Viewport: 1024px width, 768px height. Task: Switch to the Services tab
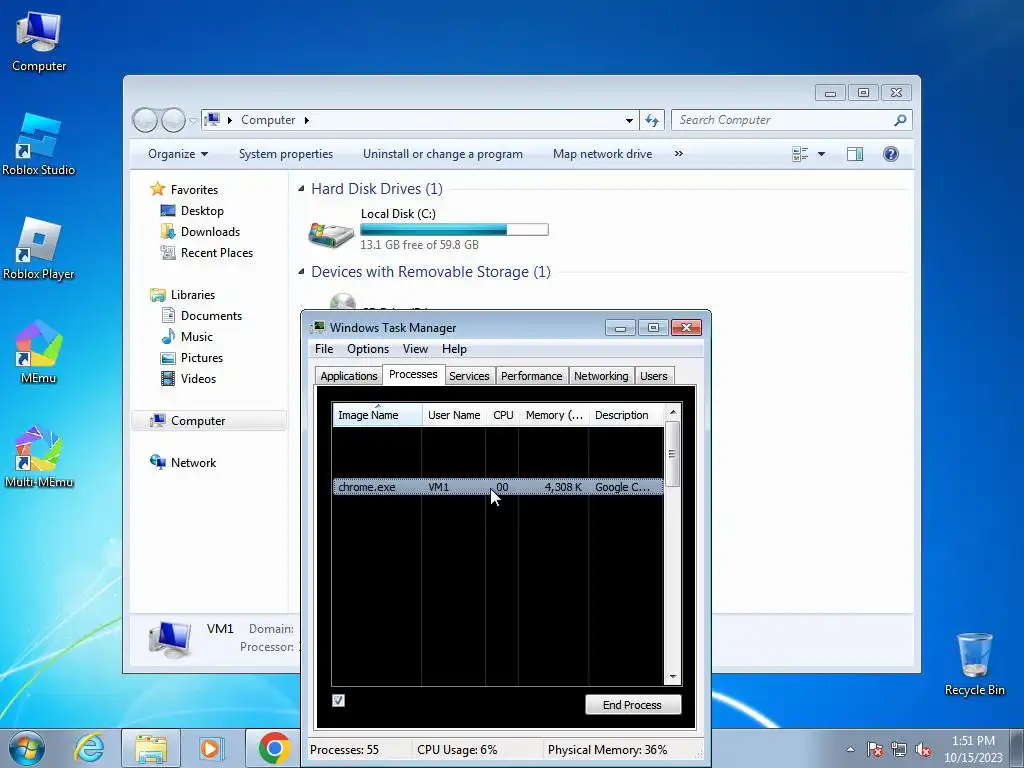[x=469, y=376]
